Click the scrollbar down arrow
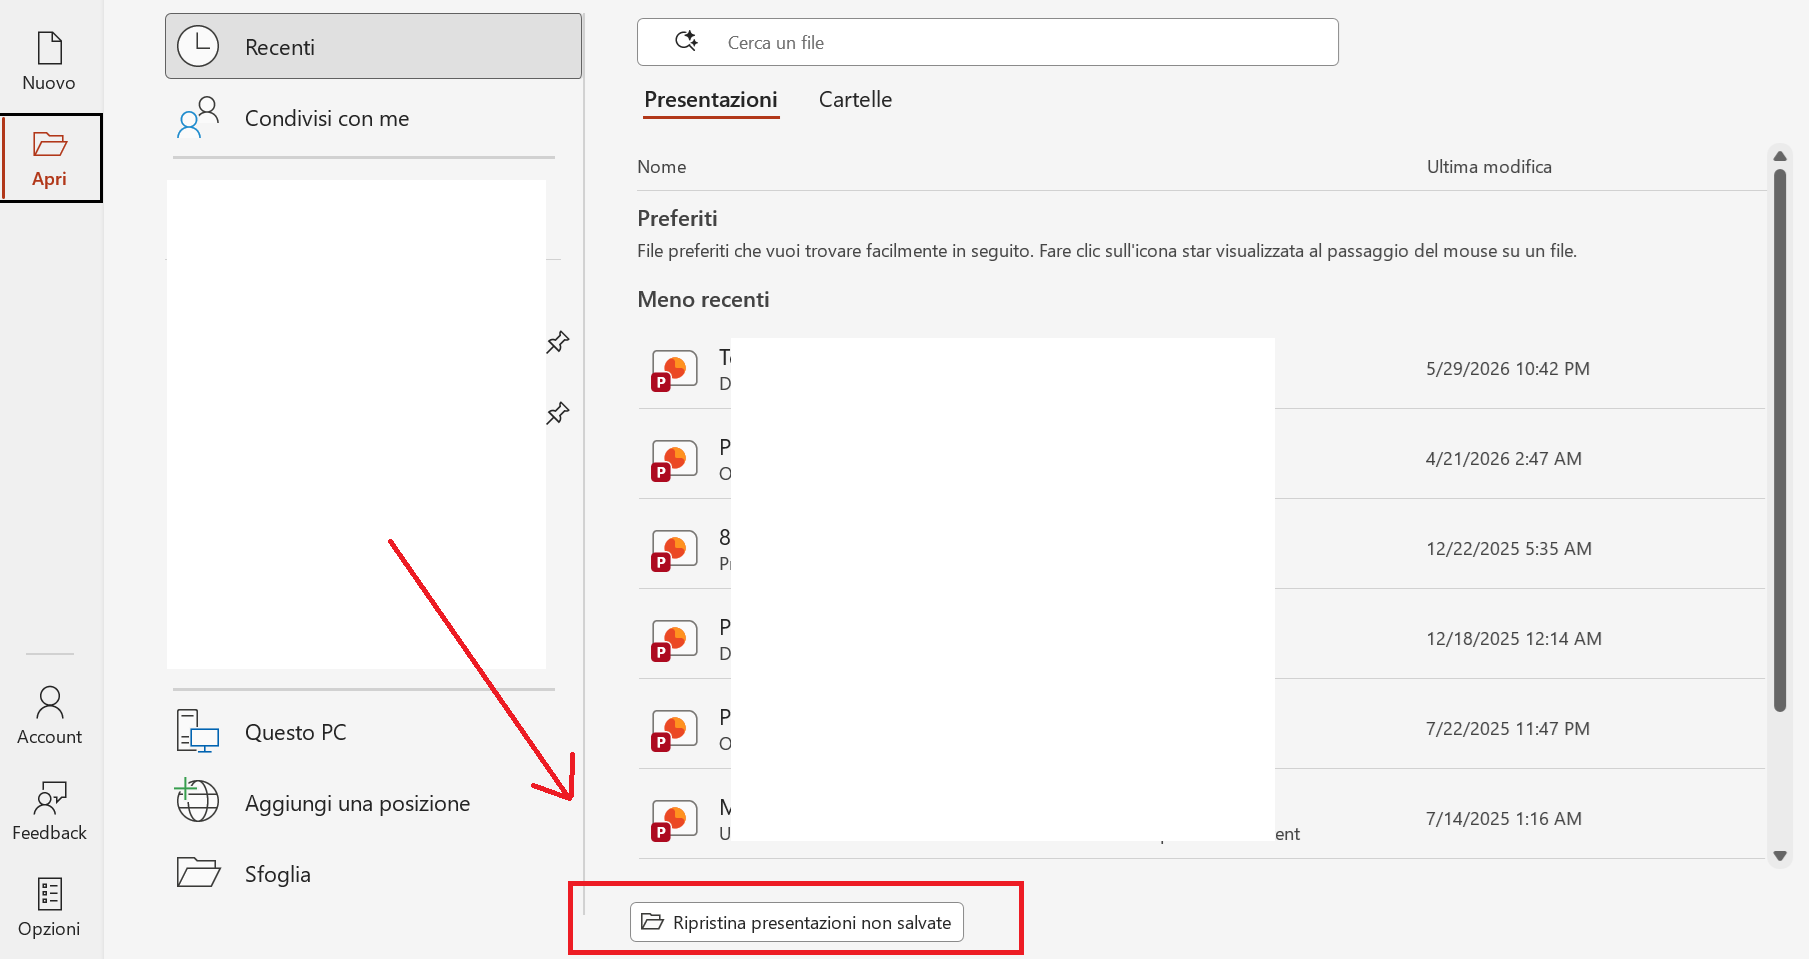This screenshot has width=1809, height=959. click(x=1780, y=856)
